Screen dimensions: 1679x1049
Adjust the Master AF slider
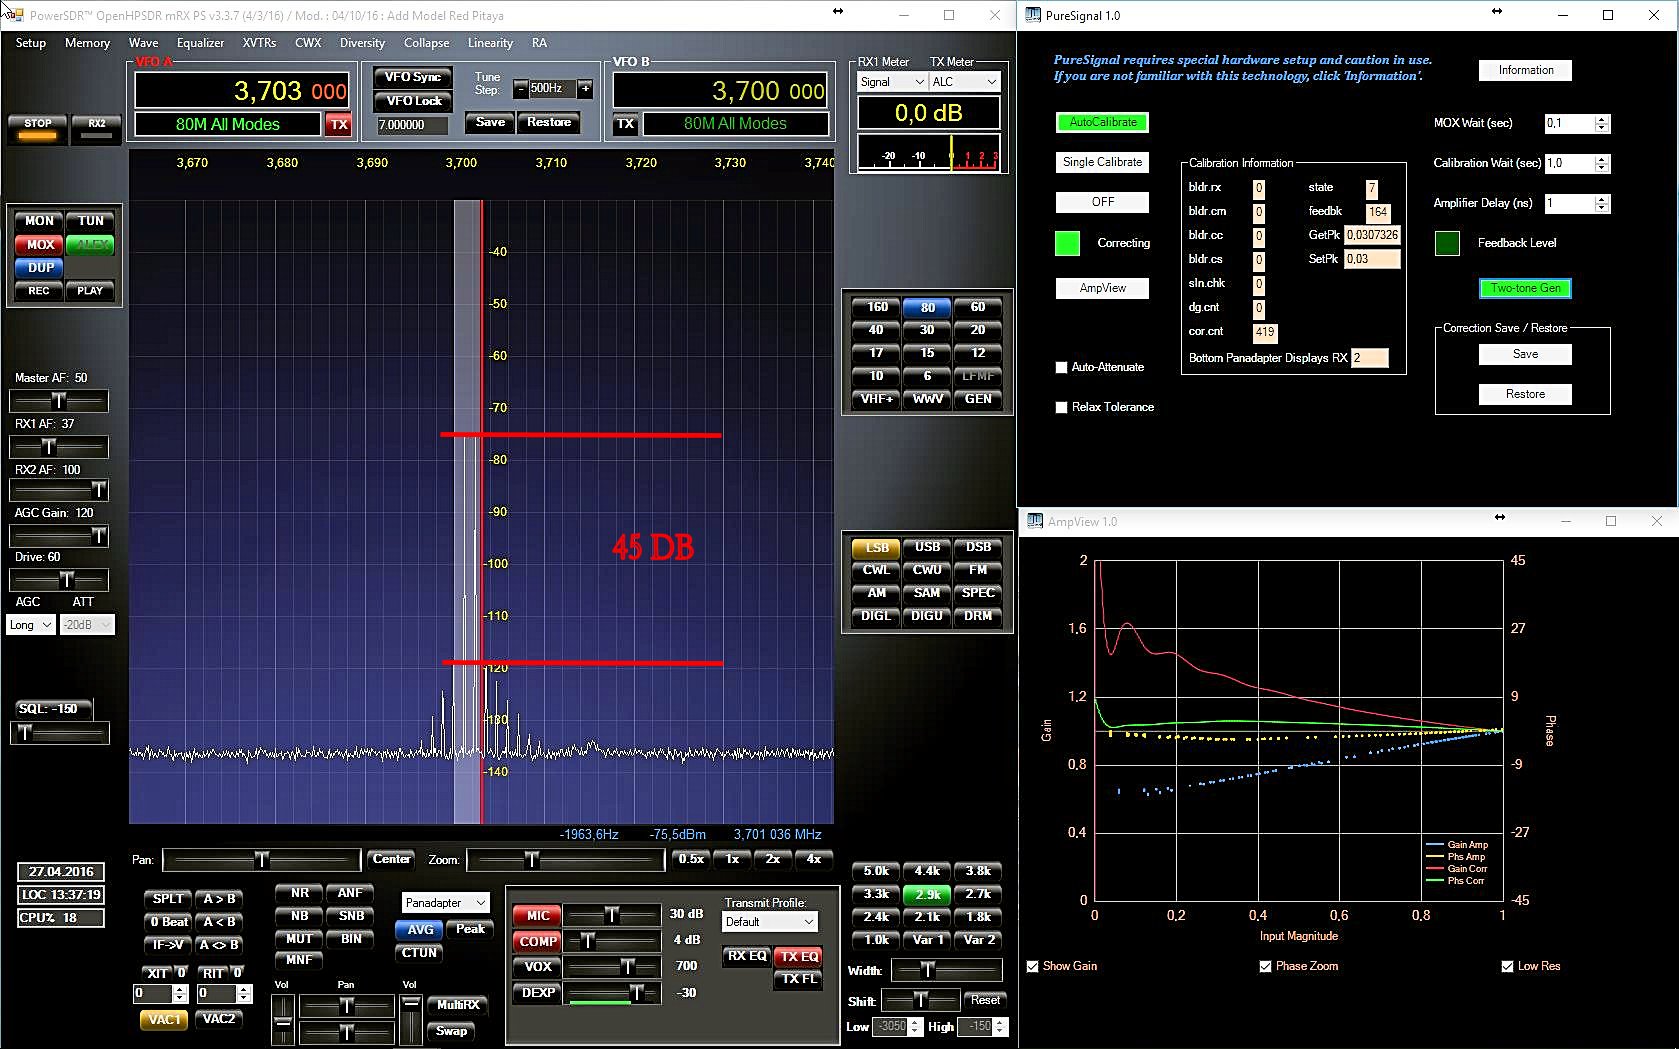tap(59, 401)
